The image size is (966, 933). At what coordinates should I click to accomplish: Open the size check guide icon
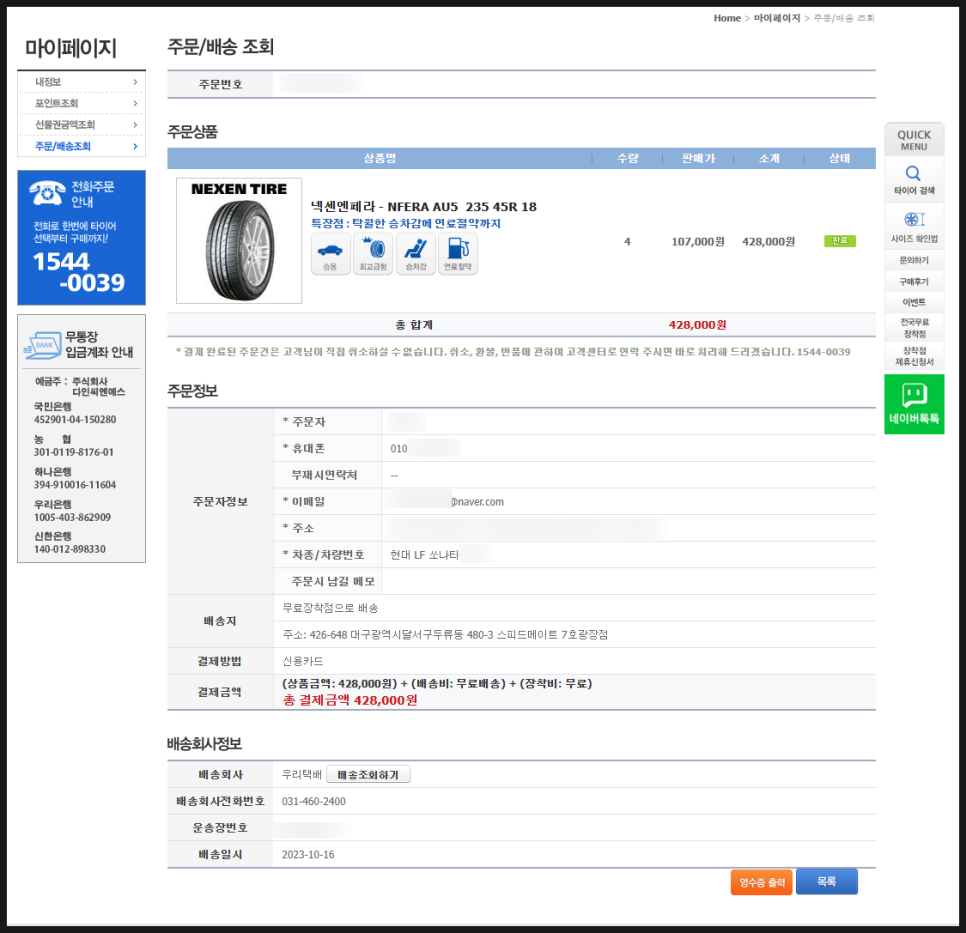(x=914, y=219)
